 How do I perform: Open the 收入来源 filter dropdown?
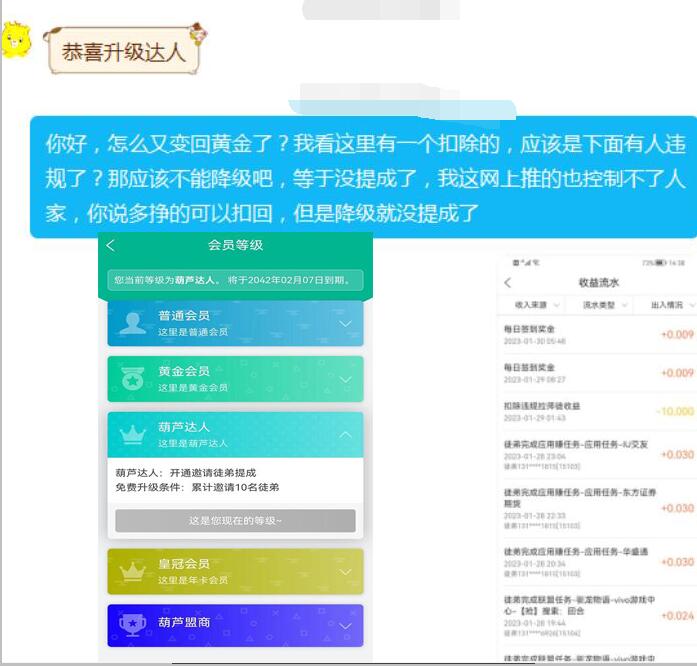pos(533,304)
